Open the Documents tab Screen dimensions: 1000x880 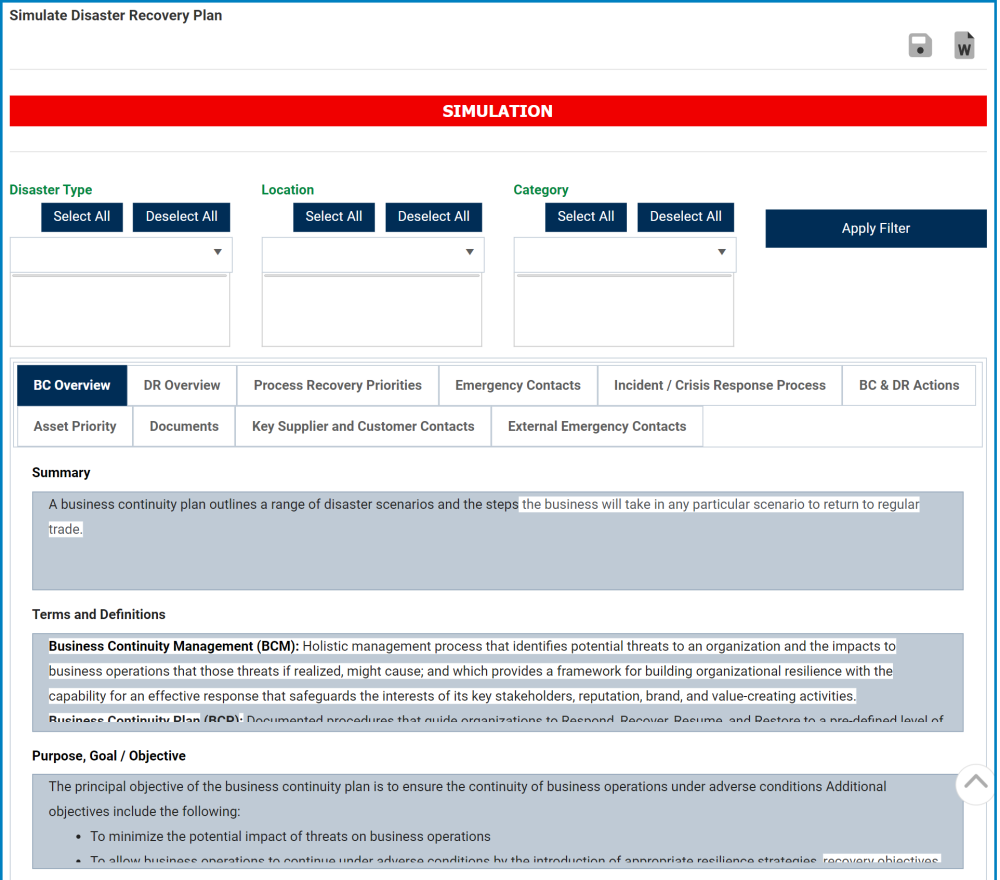pyautogui.click(x=183, y=426)
